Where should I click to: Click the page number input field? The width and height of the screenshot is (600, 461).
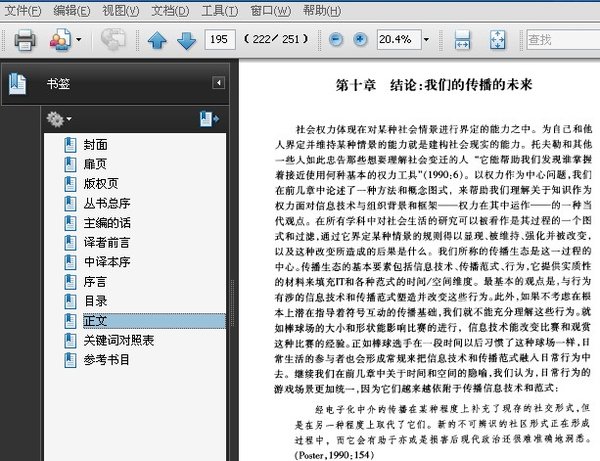[218, 40]
